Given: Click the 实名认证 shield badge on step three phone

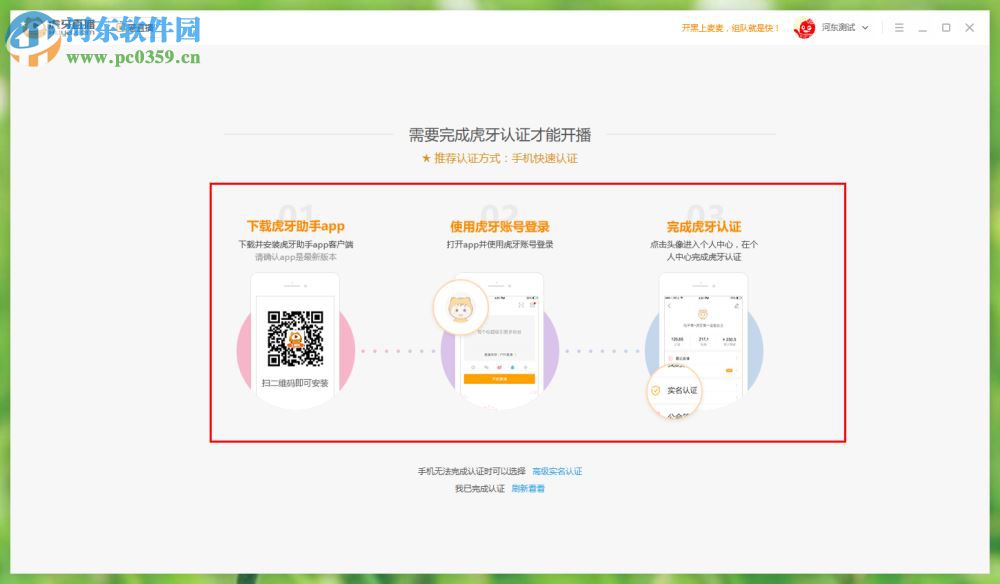Looking at the screenshot, I should pyautogui.click(x=673, y=391).
